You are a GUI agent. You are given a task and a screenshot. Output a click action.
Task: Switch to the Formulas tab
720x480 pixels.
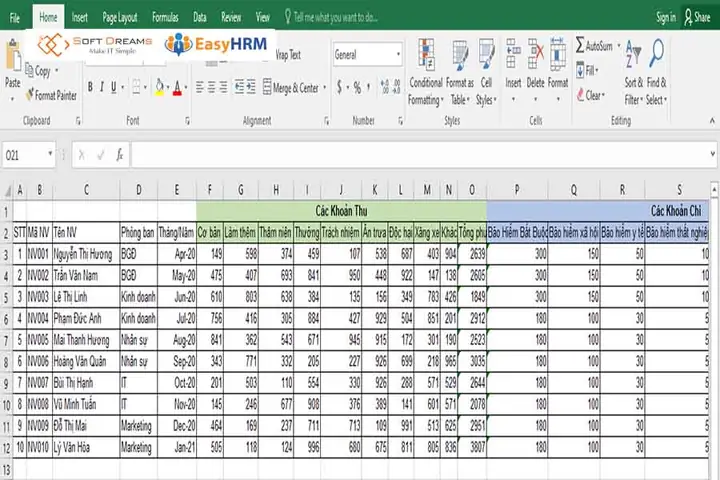(x=165, y=17)
